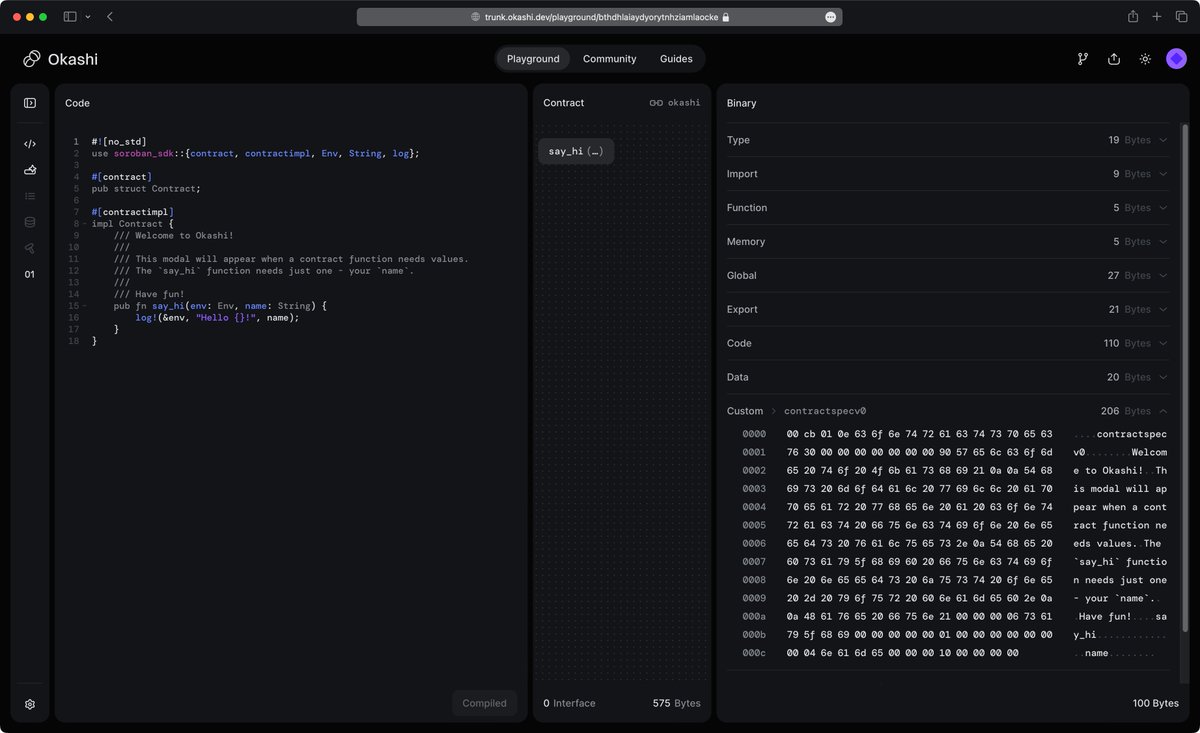Click contractspecv0 label
Image resolution: width=1200 pixels, height=733 pixels.
point(825,411)
